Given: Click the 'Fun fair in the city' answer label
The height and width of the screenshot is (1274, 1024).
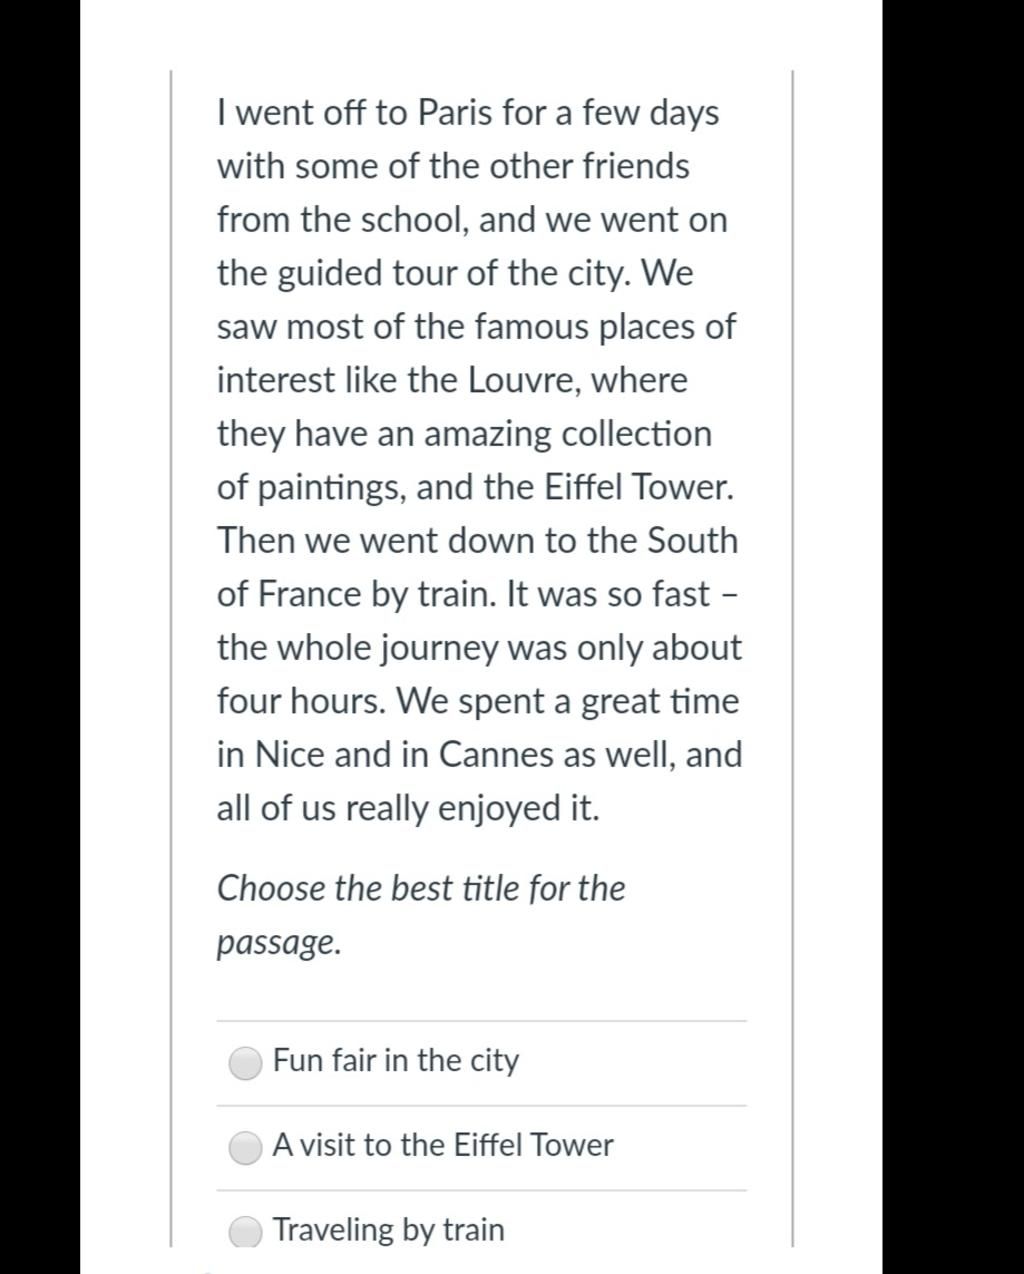Looking at the screenshot, I should 396,1060.
